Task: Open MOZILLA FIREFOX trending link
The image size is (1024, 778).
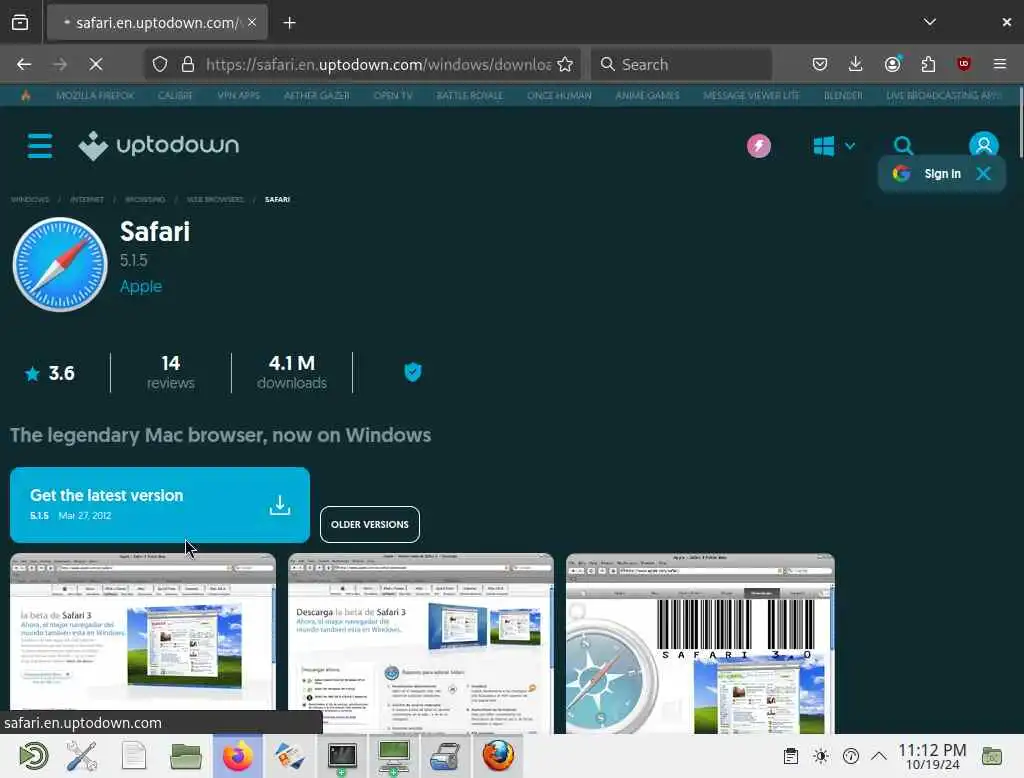Action: (x=95, y=95)
